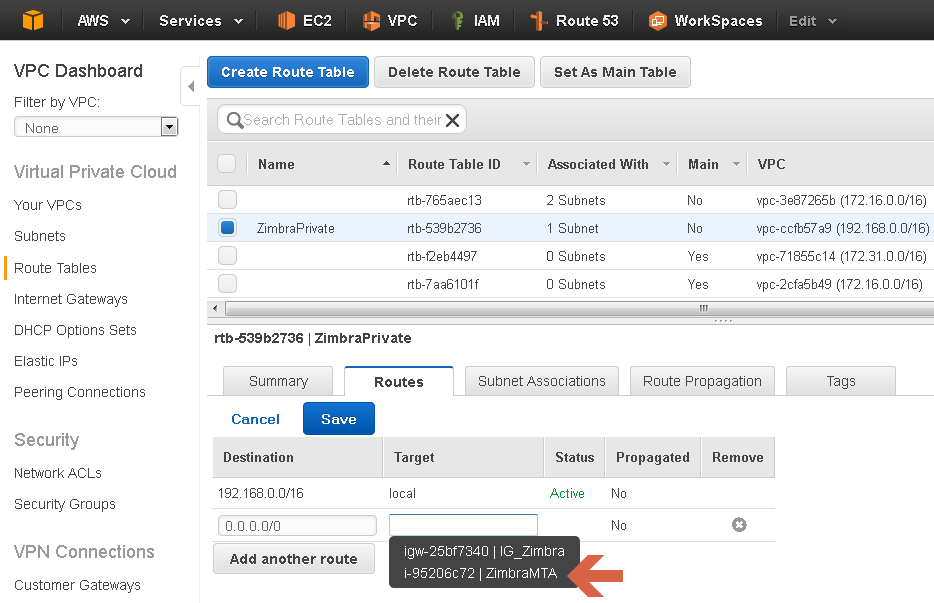Click the AWS orange cube logo
This screenshot has width=934, height=603.
click(33, 20)
